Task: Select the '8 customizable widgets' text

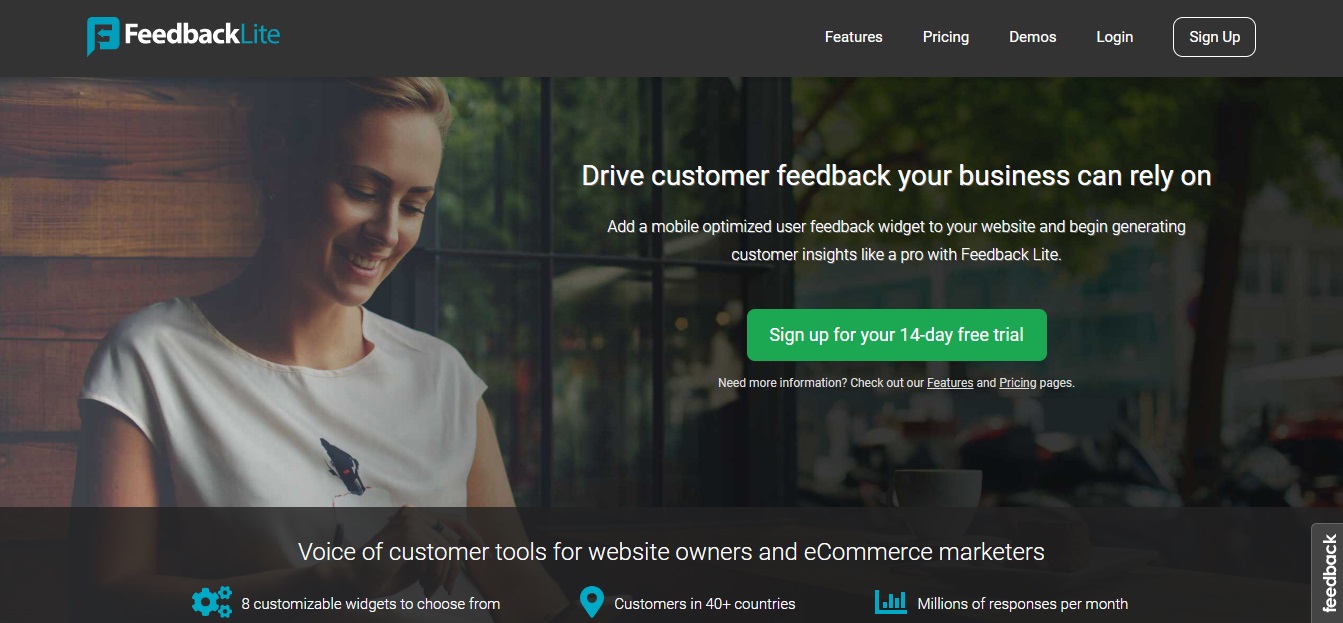Action: click(370, 604)
